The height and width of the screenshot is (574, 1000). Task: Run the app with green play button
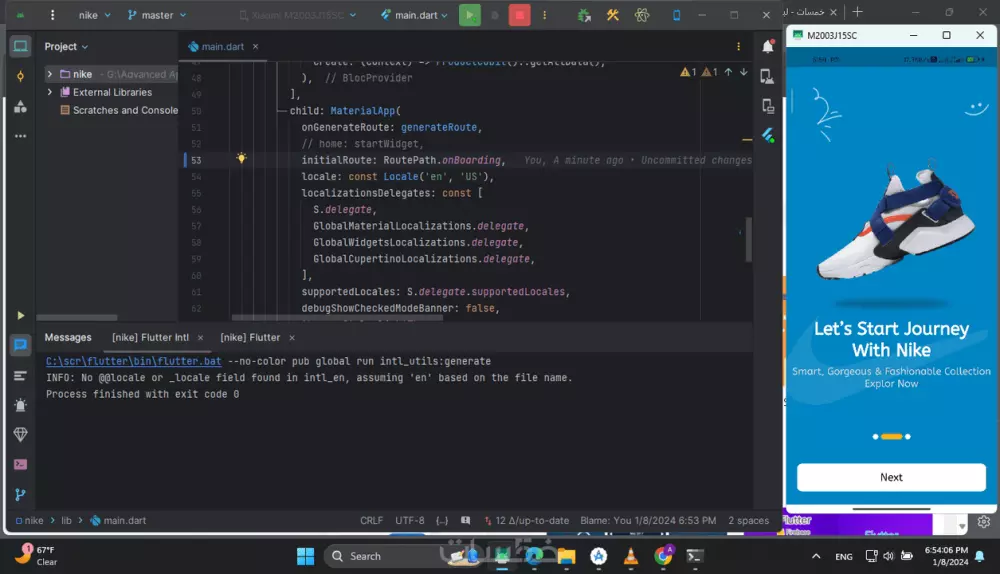tap(469, 15)
